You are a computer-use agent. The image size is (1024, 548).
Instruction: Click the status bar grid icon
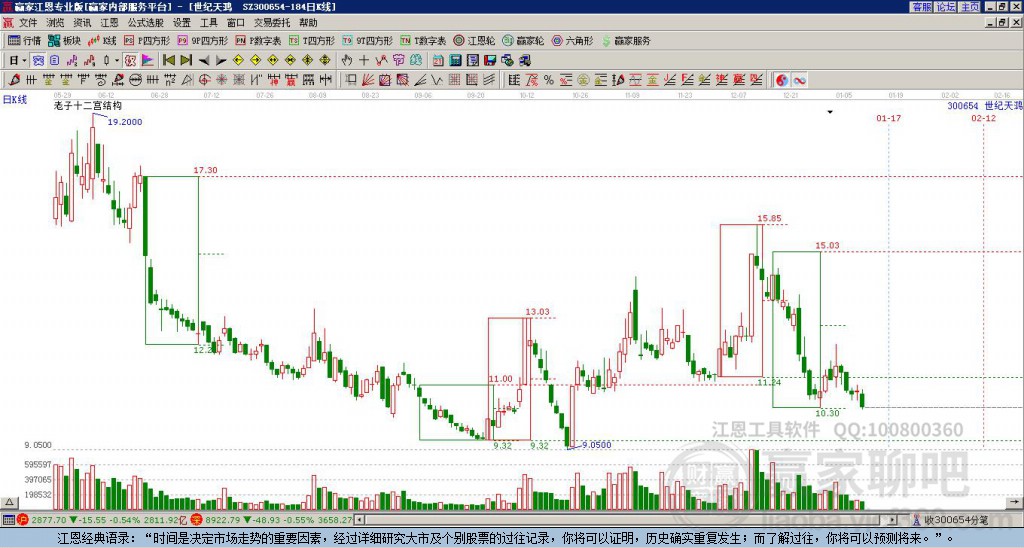8,520
